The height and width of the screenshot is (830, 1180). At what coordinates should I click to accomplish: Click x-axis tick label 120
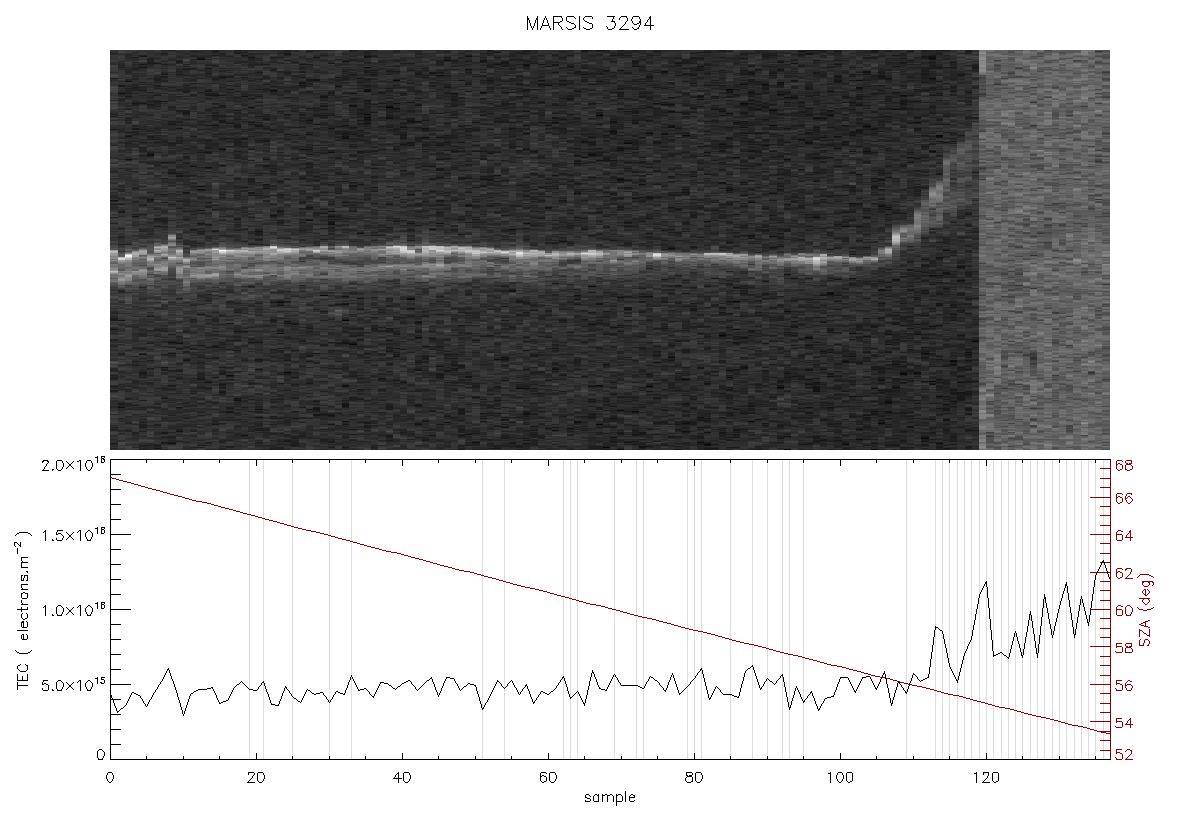pos(986,777)
